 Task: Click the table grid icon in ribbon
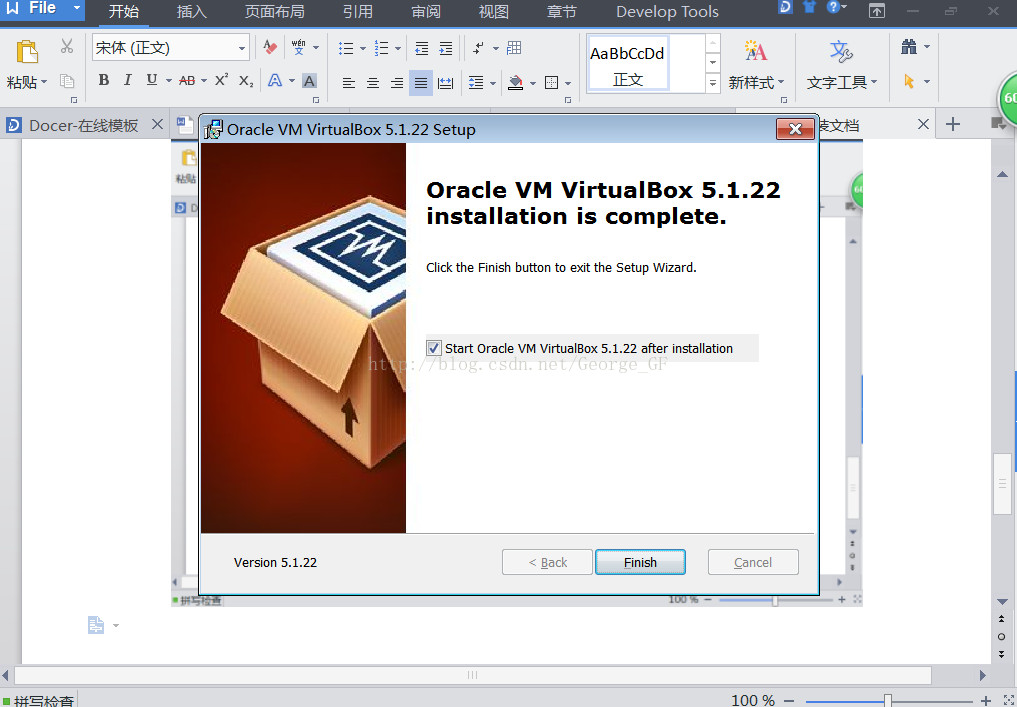pos(514,47)
